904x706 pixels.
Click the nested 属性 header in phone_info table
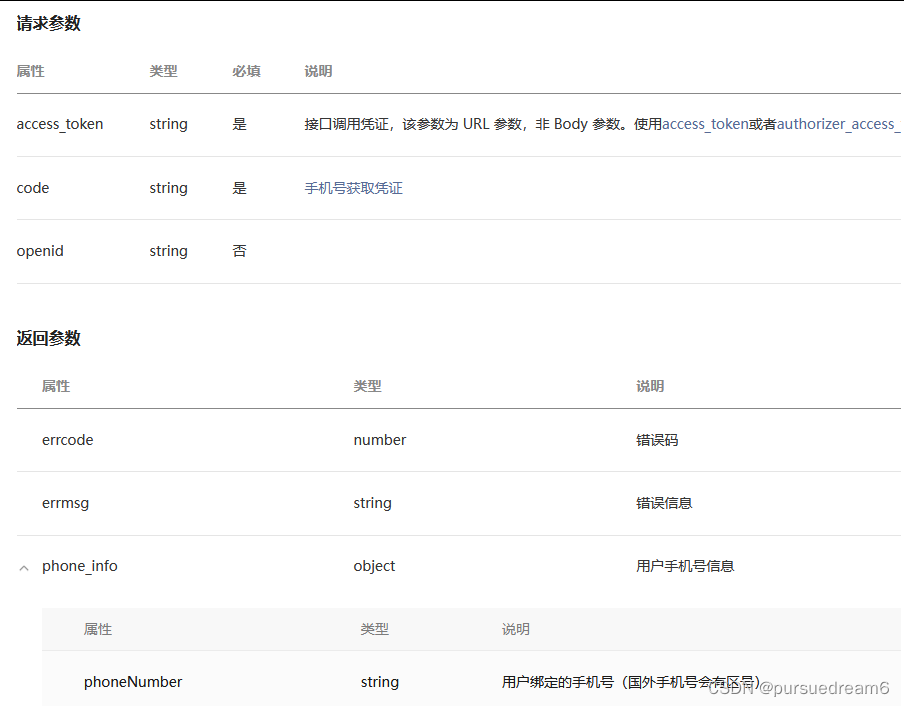(x=98, y=629)
